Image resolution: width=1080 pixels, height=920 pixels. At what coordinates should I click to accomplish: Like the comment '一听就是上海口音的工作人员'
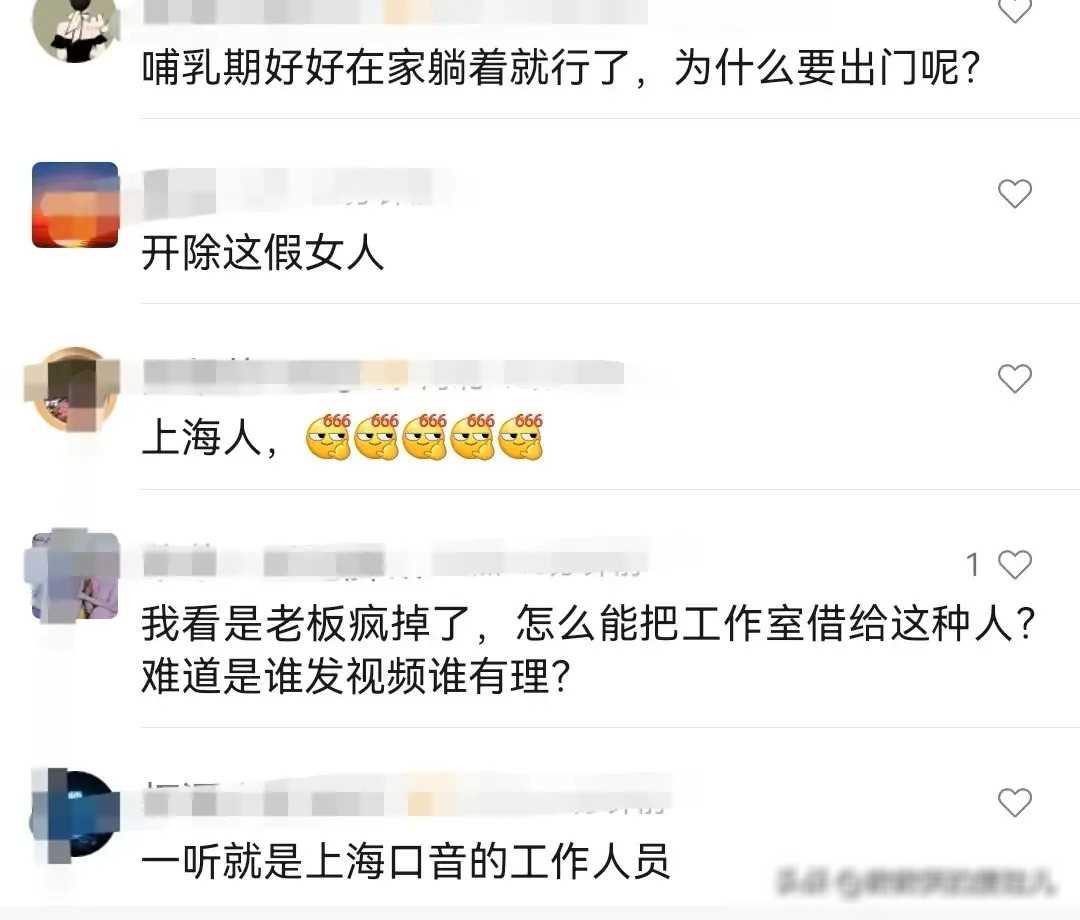pos(1015,802)
